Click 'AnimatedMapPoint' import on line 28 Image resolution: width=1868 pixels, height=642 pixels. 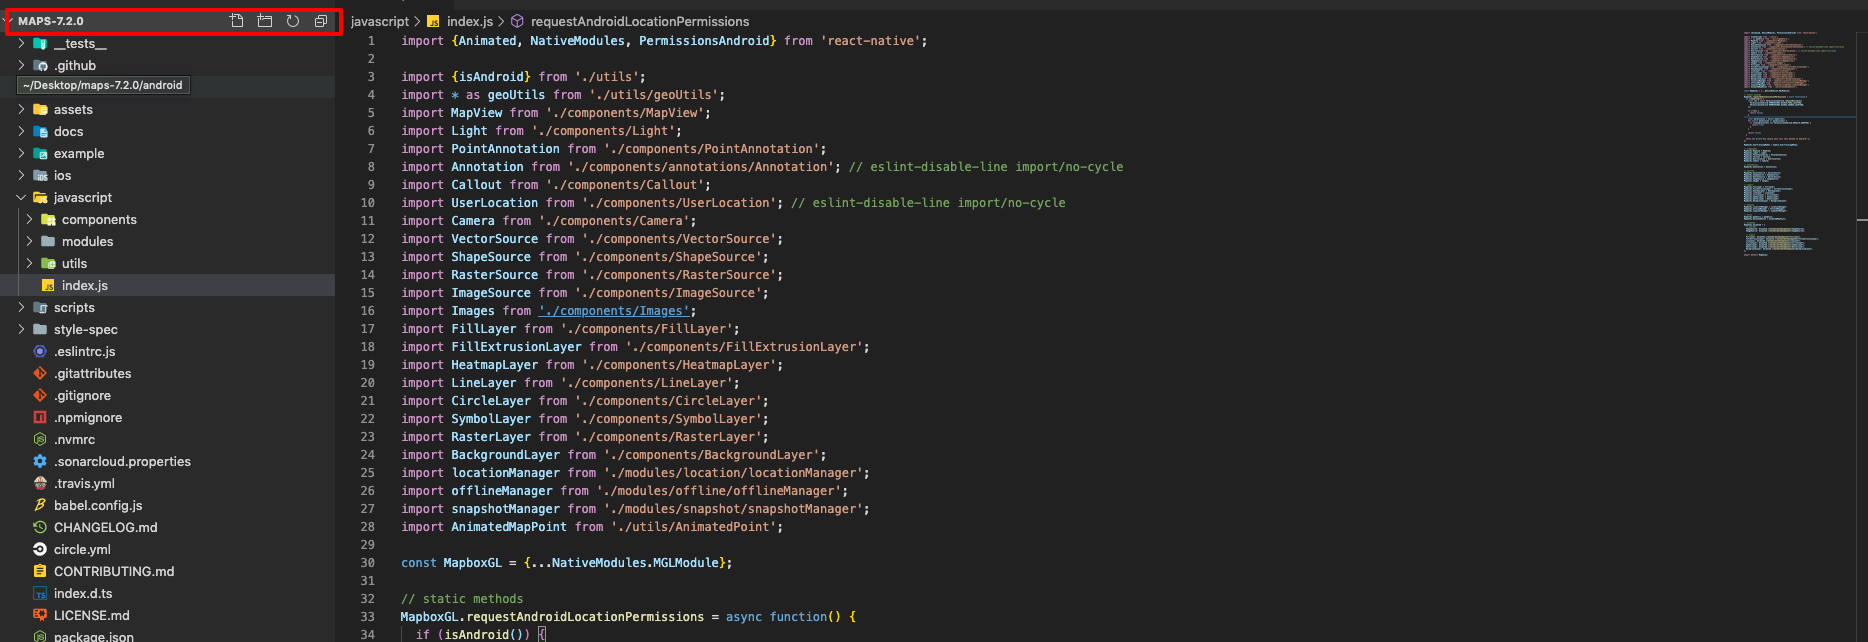508,527
